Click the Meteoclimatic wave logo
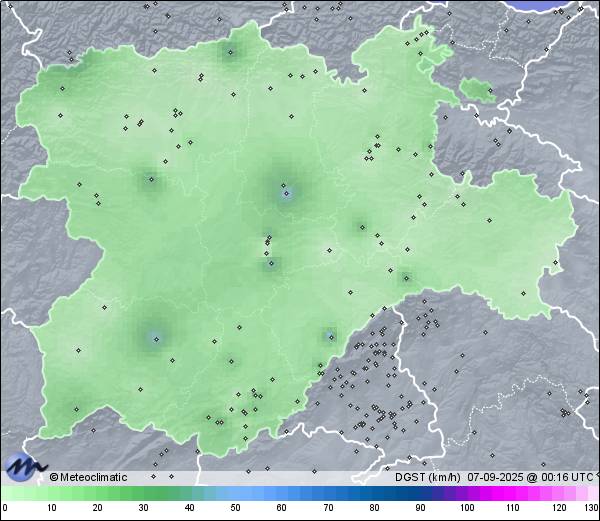Image resolution: width=600 pixels, height=521 pixels. tap(25, 467)
